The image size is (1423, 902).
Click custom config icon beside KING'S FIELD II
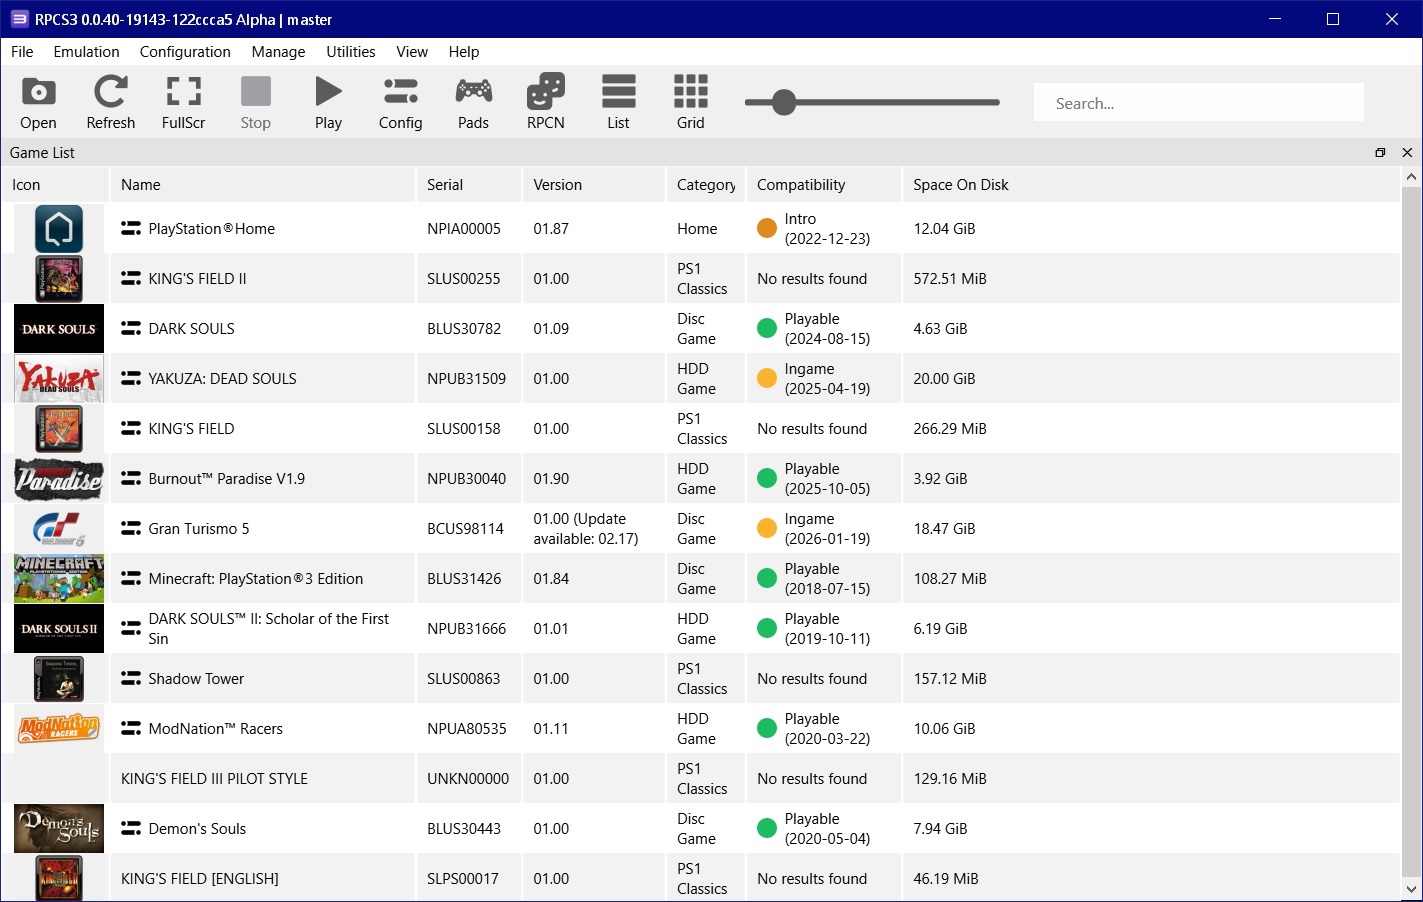click(x=131, y=279)
